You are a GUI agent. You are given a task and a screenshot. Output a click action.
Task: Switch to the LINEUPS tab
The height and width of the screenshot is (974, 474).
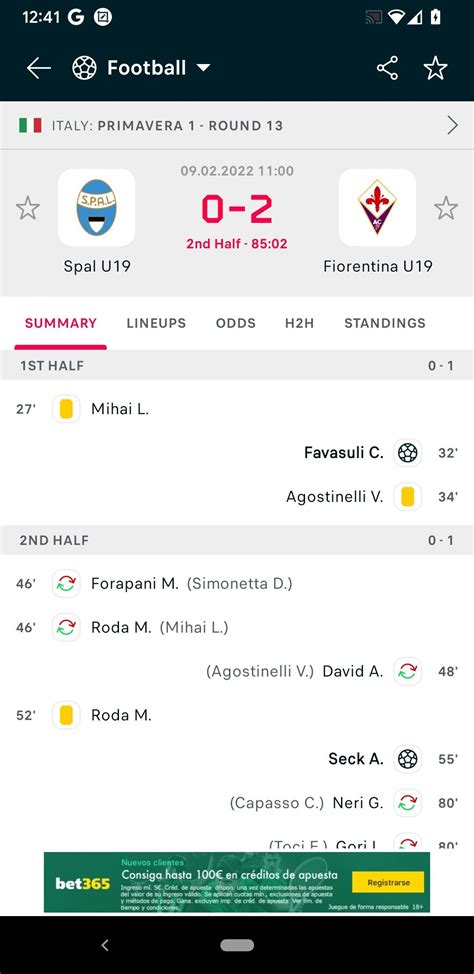pos(156,323)
